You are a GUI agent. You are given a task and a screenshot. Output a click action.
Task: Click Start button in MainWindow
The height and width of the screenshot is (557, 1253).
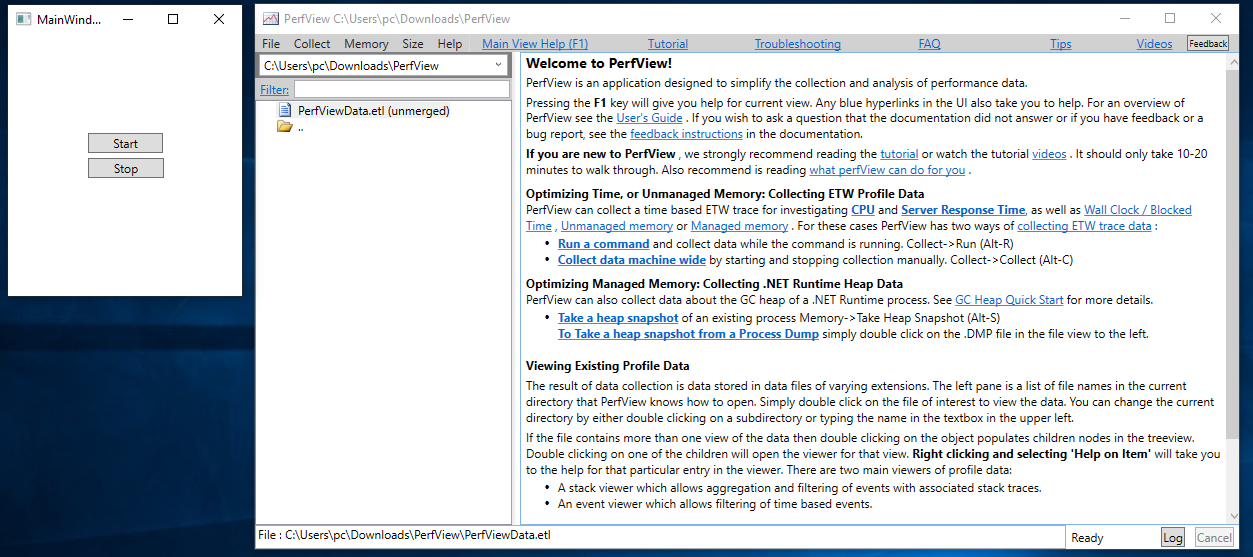125,143
